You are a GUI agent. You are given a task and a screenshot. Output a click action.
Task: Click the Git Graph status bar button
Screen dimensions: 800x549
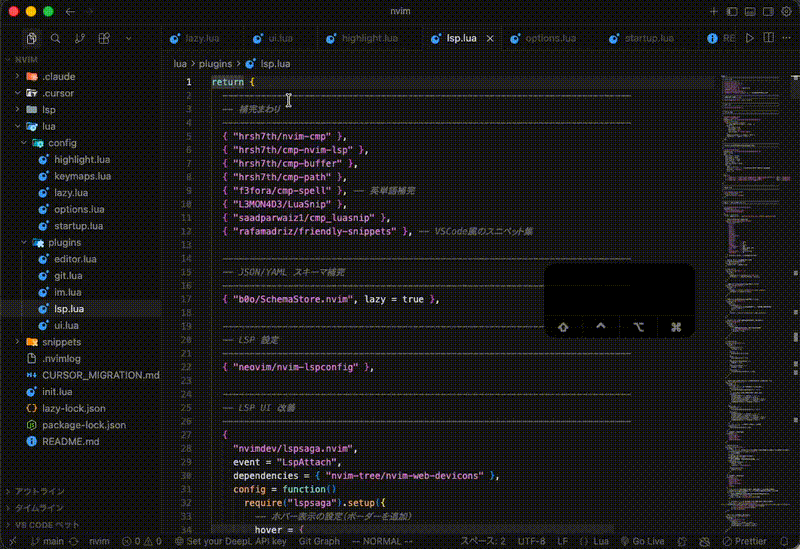point(320,541)
